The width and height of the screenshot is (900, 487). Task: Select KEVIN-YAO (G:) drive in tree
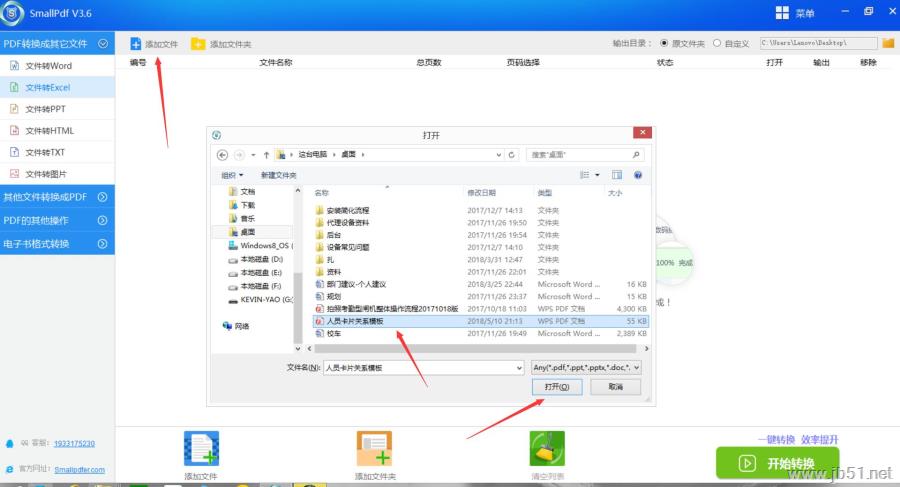[261, 299]
